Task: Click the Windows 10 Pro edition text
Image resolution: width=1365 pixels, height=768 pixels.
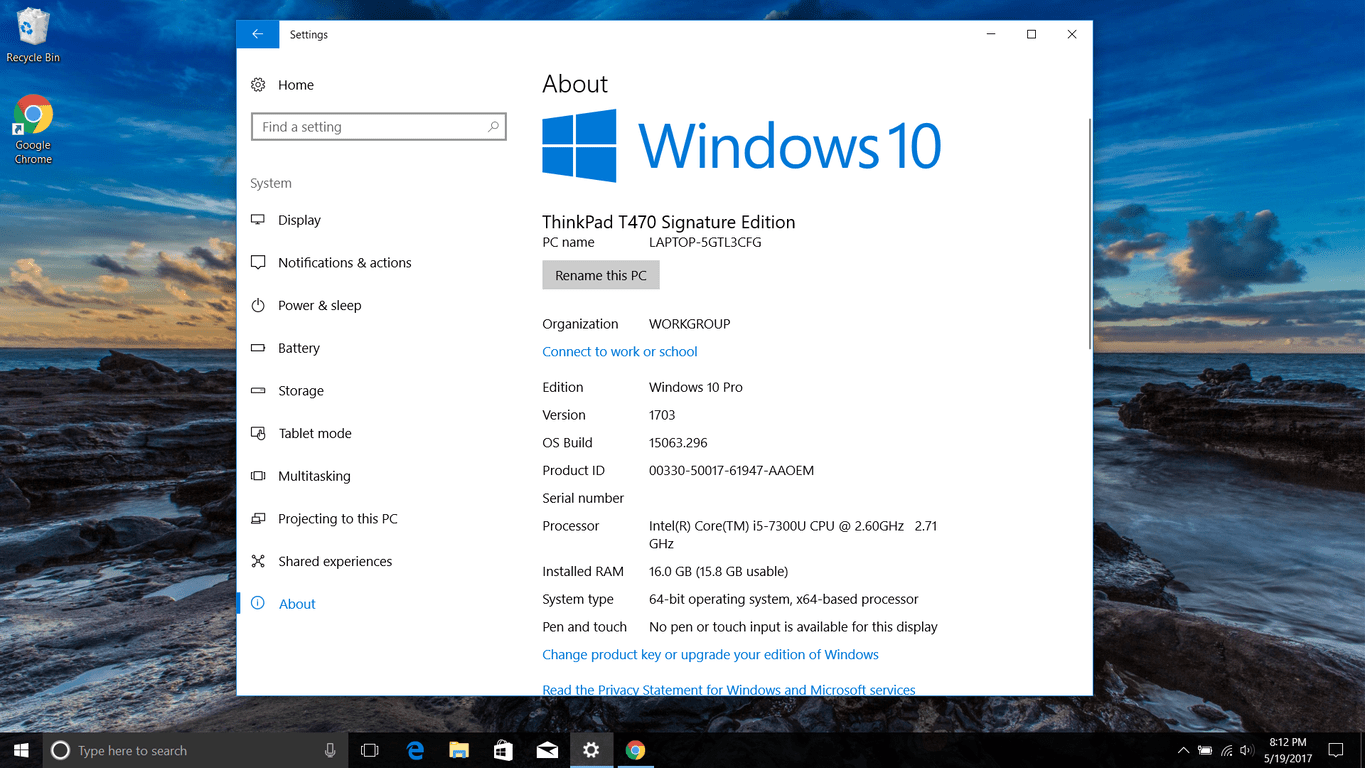Action: (696, 387)
